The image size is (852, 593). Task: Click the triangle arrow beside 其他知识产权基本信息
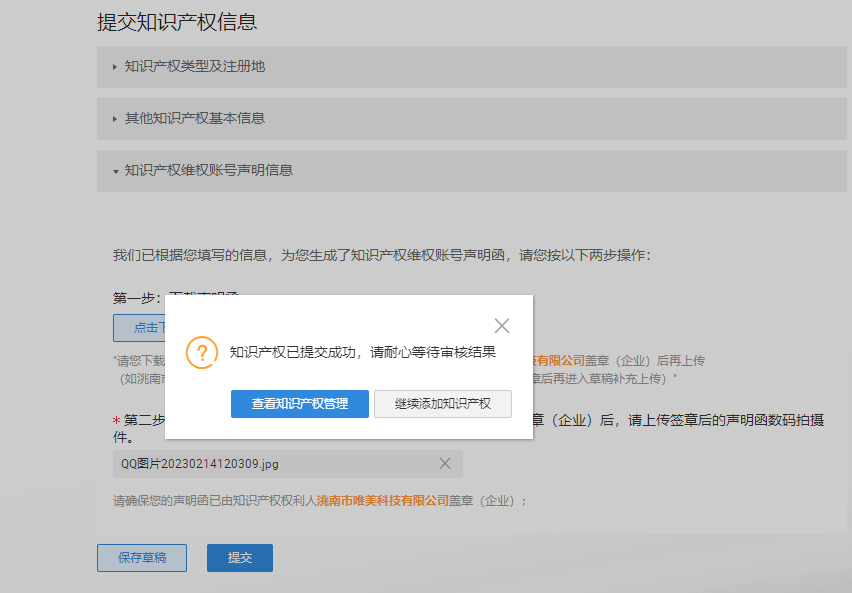click(x=114, y=118)
